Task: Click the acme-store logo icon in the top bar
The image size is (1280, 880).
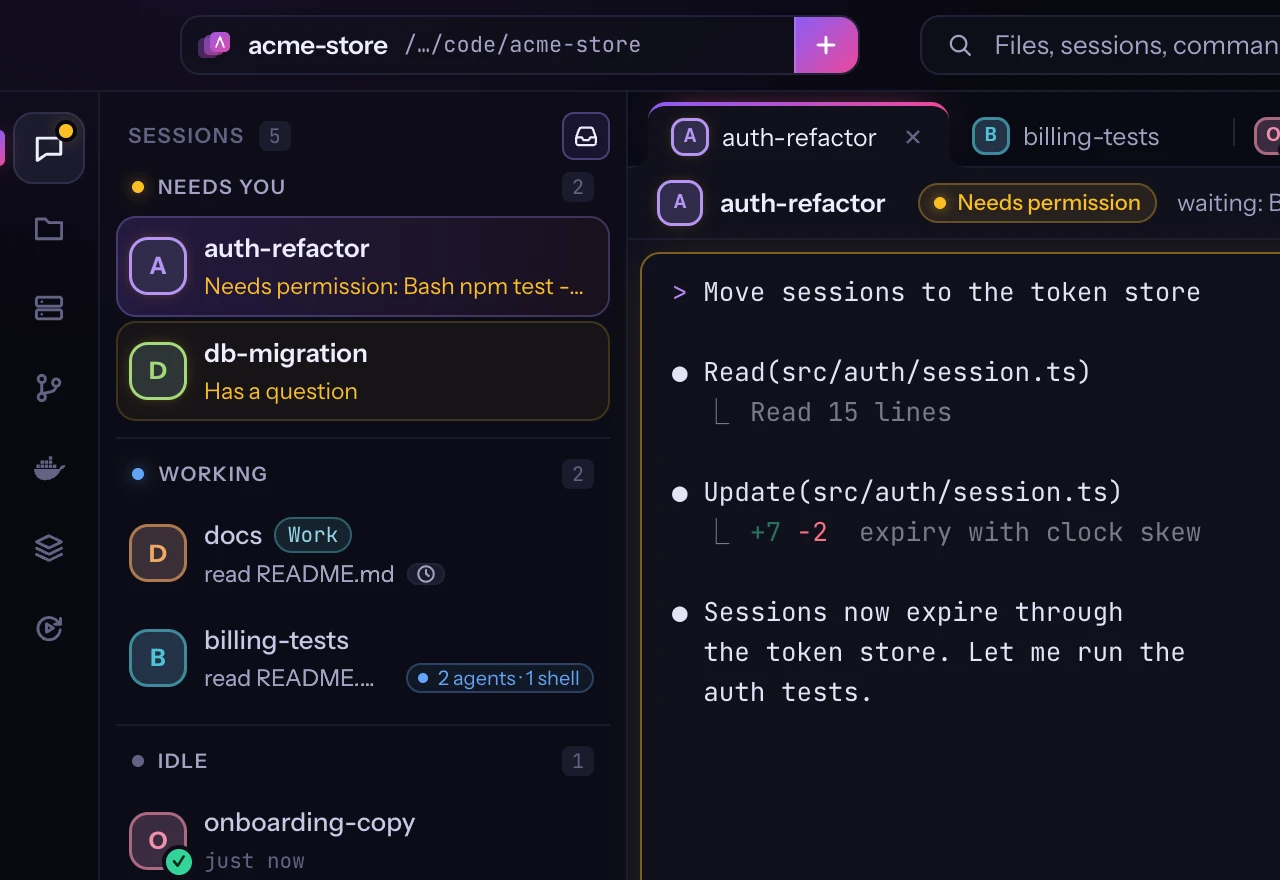Action: click(216, 45)
